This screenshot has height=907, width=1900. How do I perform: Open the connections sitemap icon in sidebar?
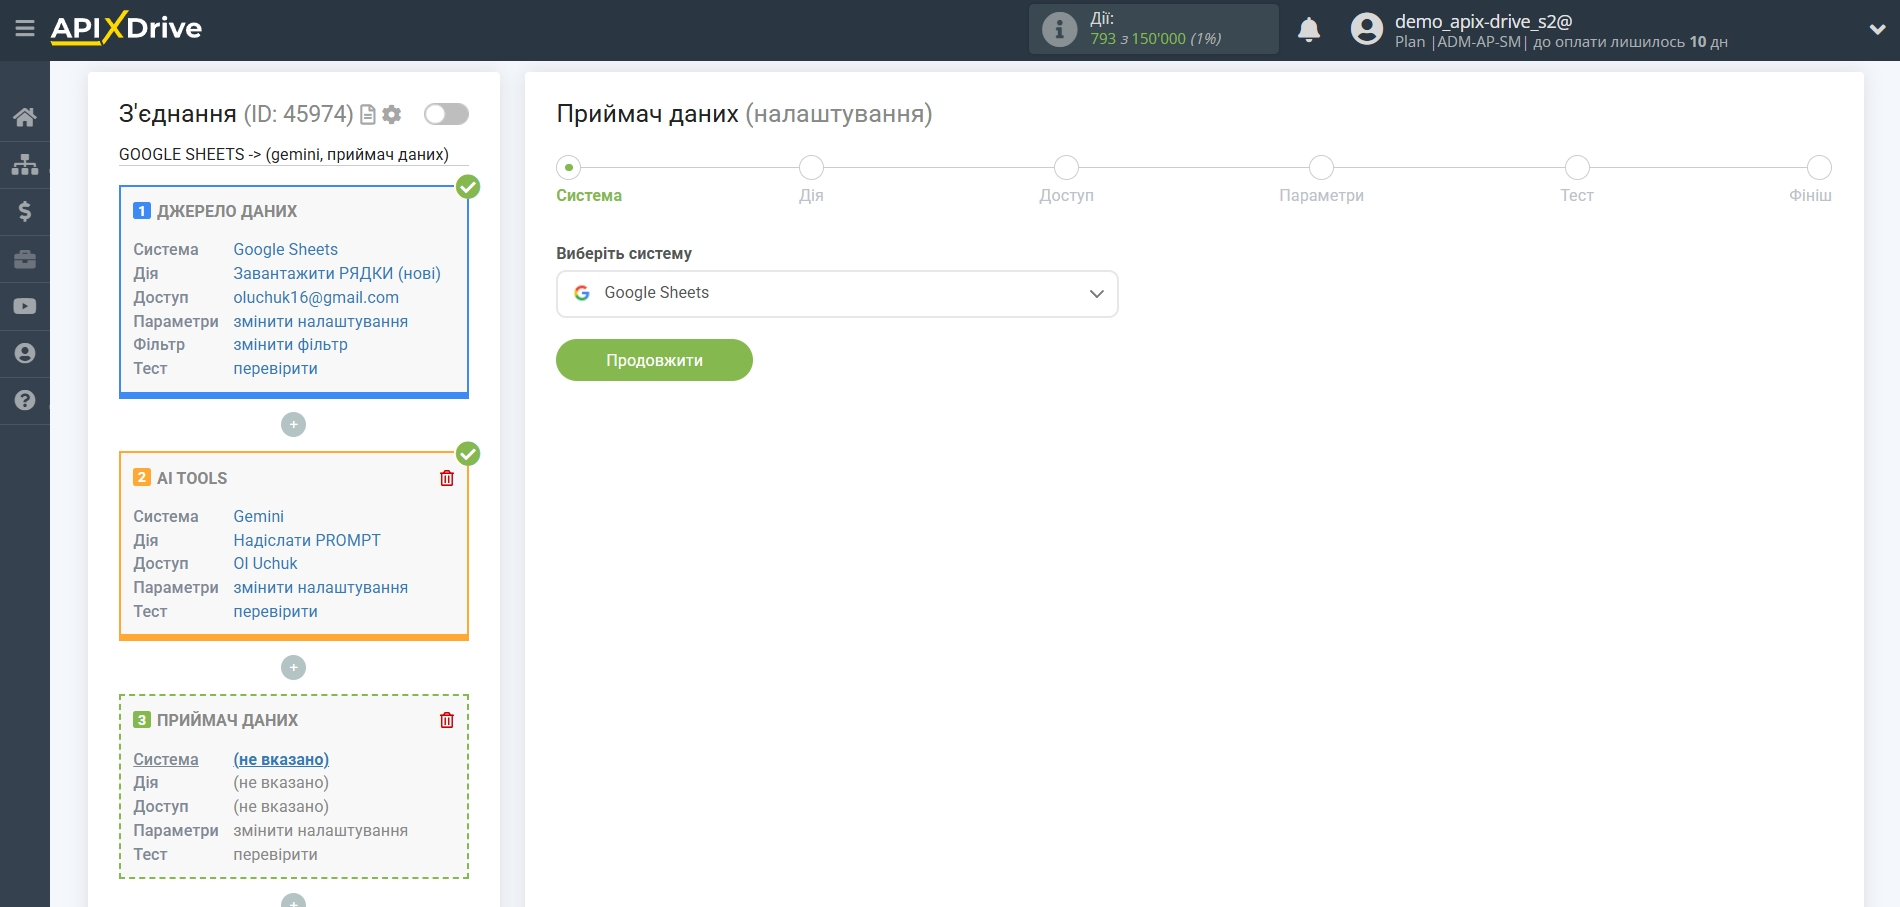25,164
